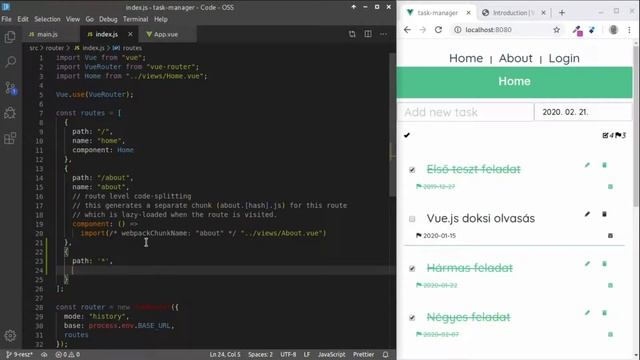Click the check-all checkmark icon above tasks
640x360 pixels.
pyautogui.click(x=407, y=135)
